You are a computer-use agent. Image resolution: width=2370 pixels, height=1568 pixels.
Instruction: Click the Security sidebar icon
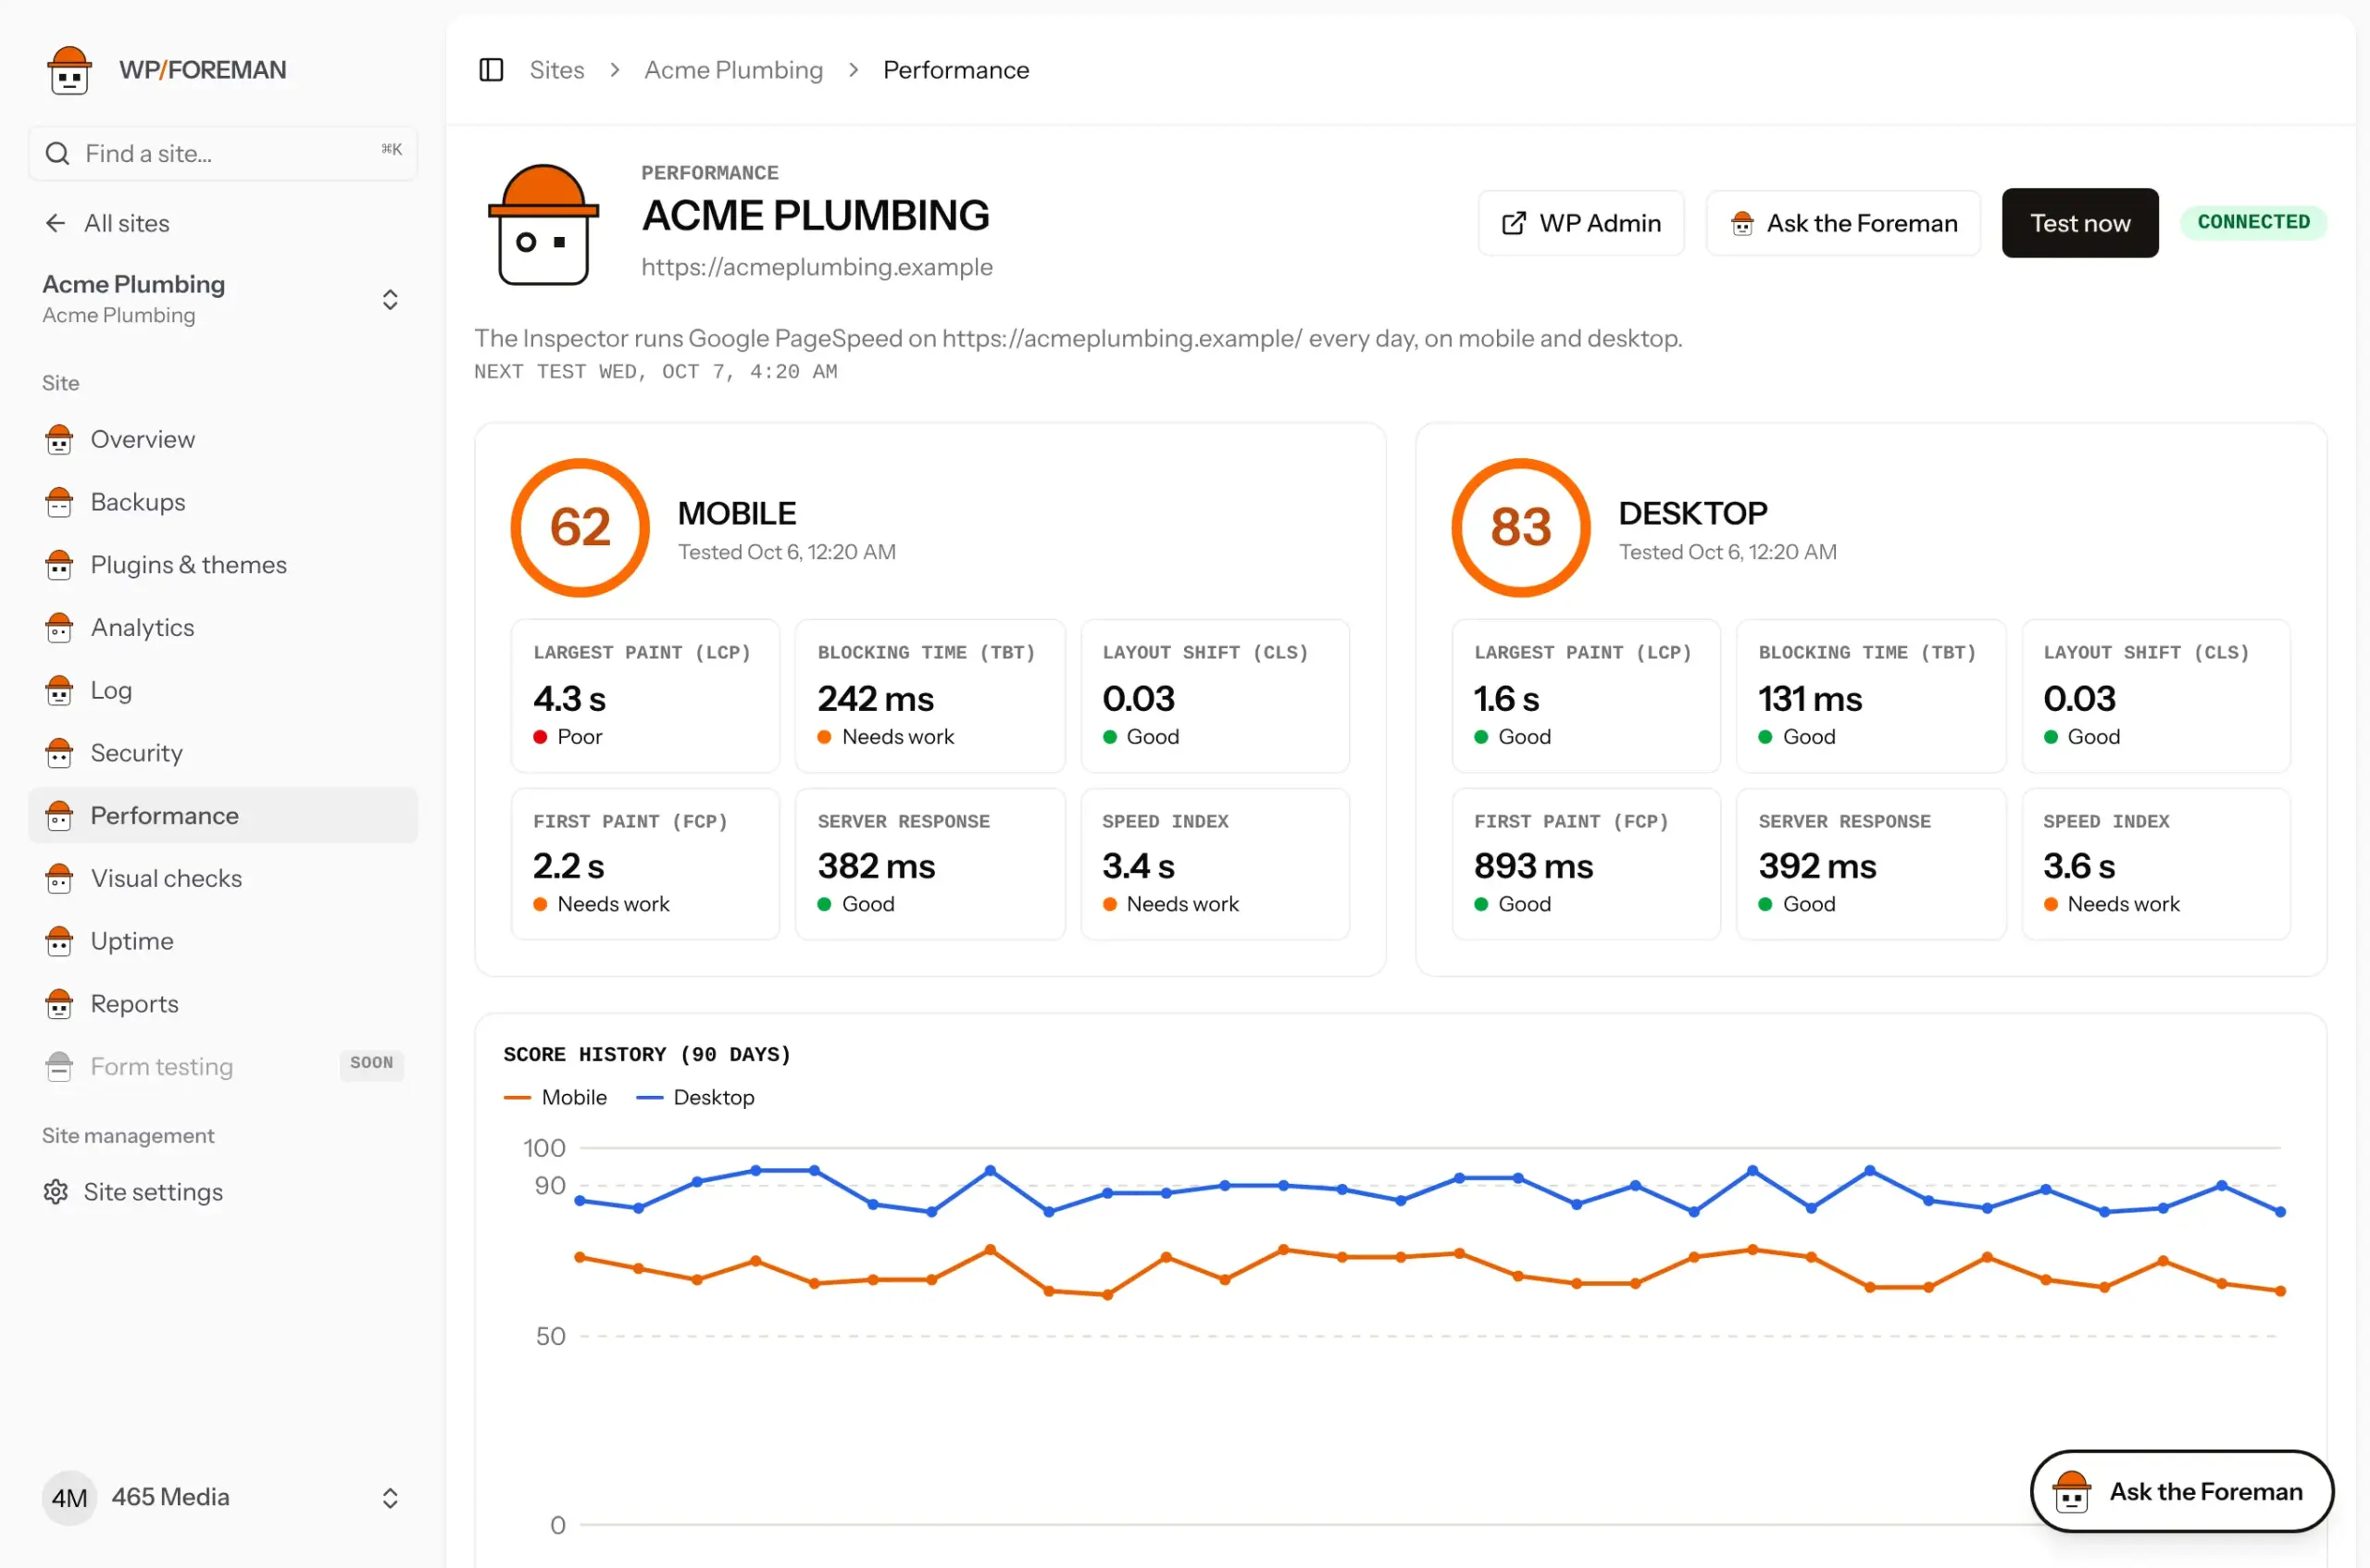[x=59, y=753]
